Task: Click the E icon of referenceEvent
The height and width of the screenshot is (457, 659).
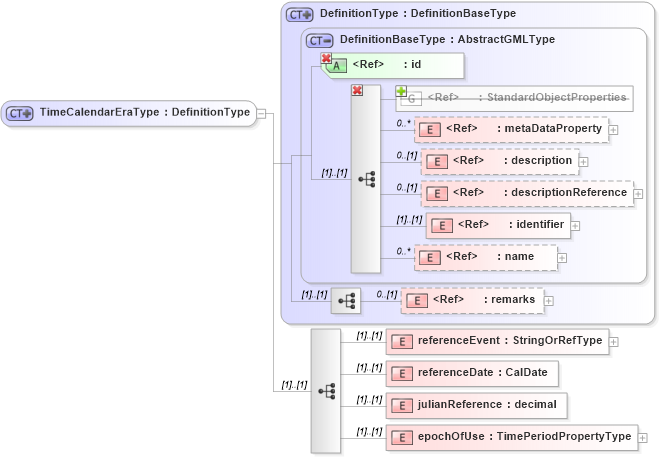Action: tap(402, 342)
